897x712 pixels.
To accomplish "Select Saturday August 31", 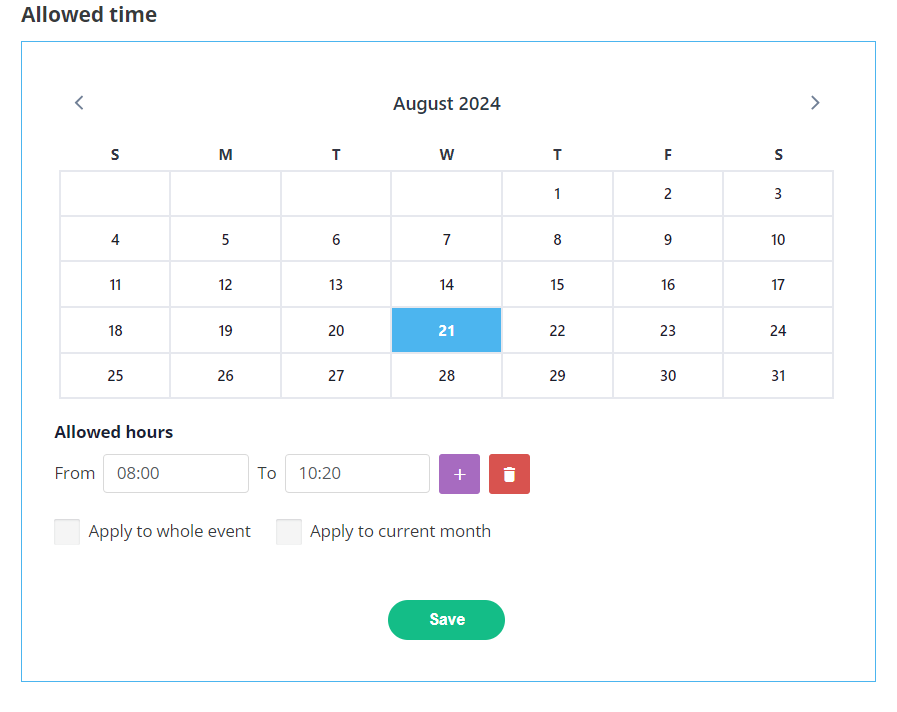I will [778, 376].
